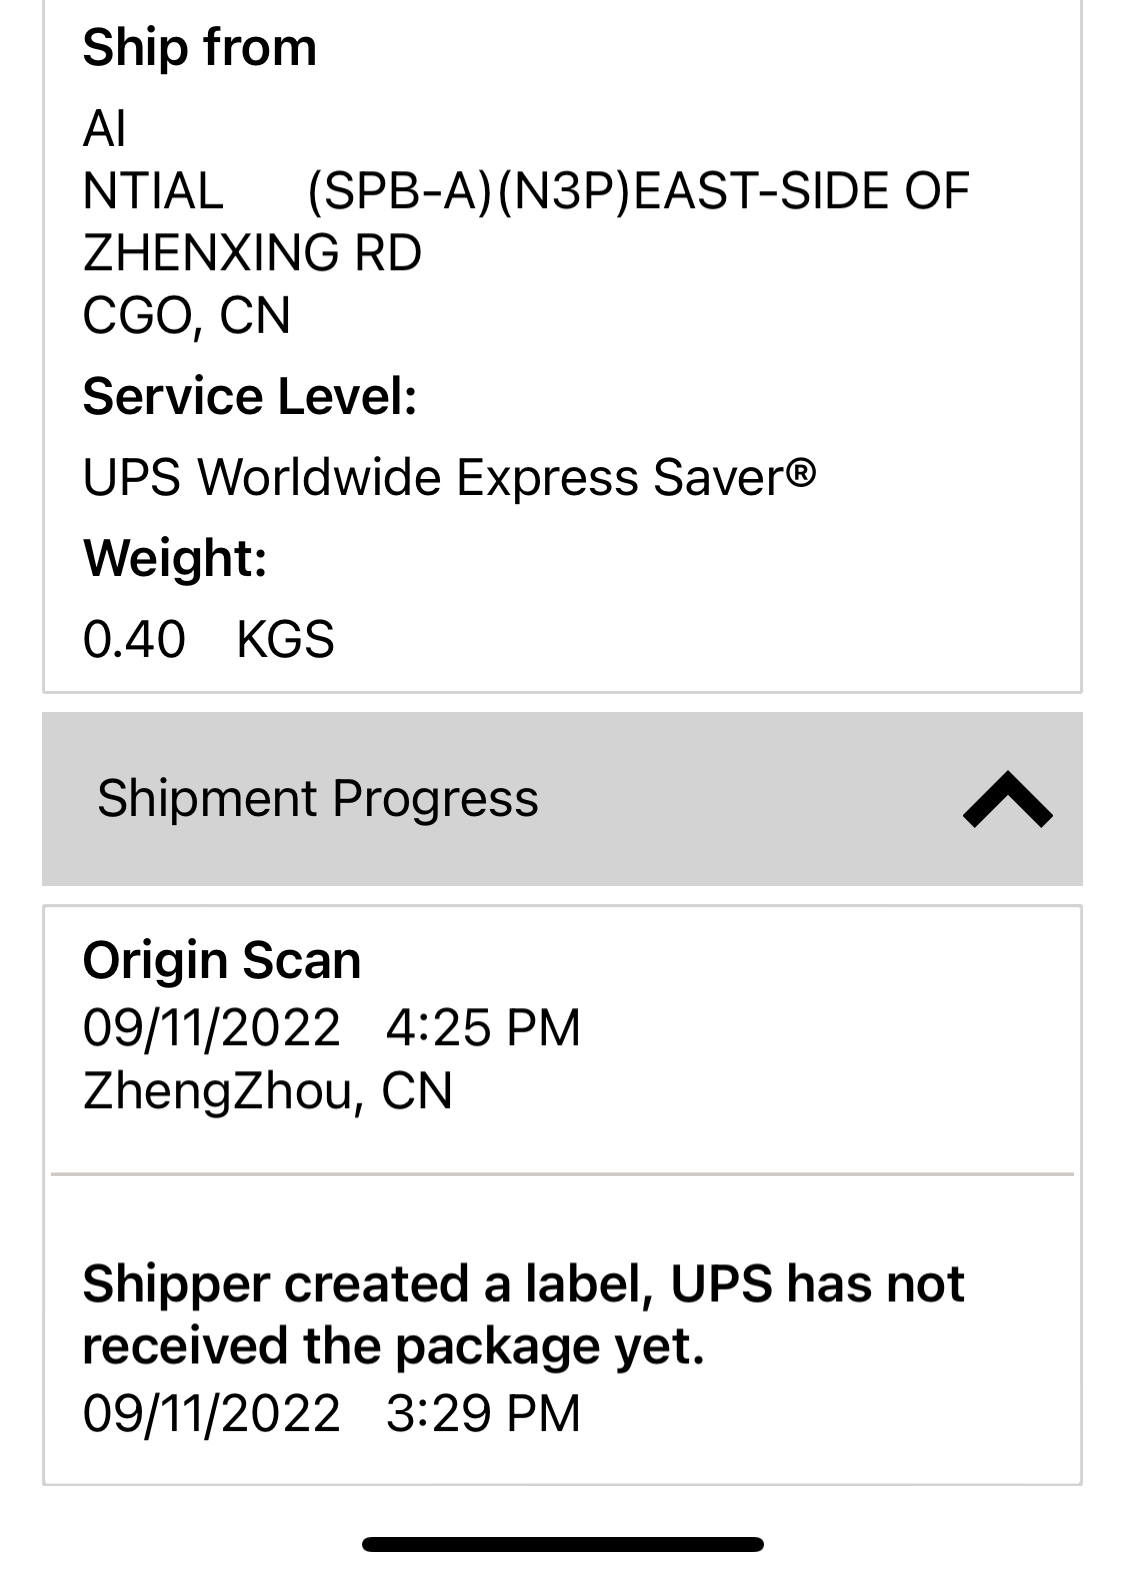Tap the NTIAL address fragment
The width and height of the screenshot is (1125, 1576).
[153, 191]
